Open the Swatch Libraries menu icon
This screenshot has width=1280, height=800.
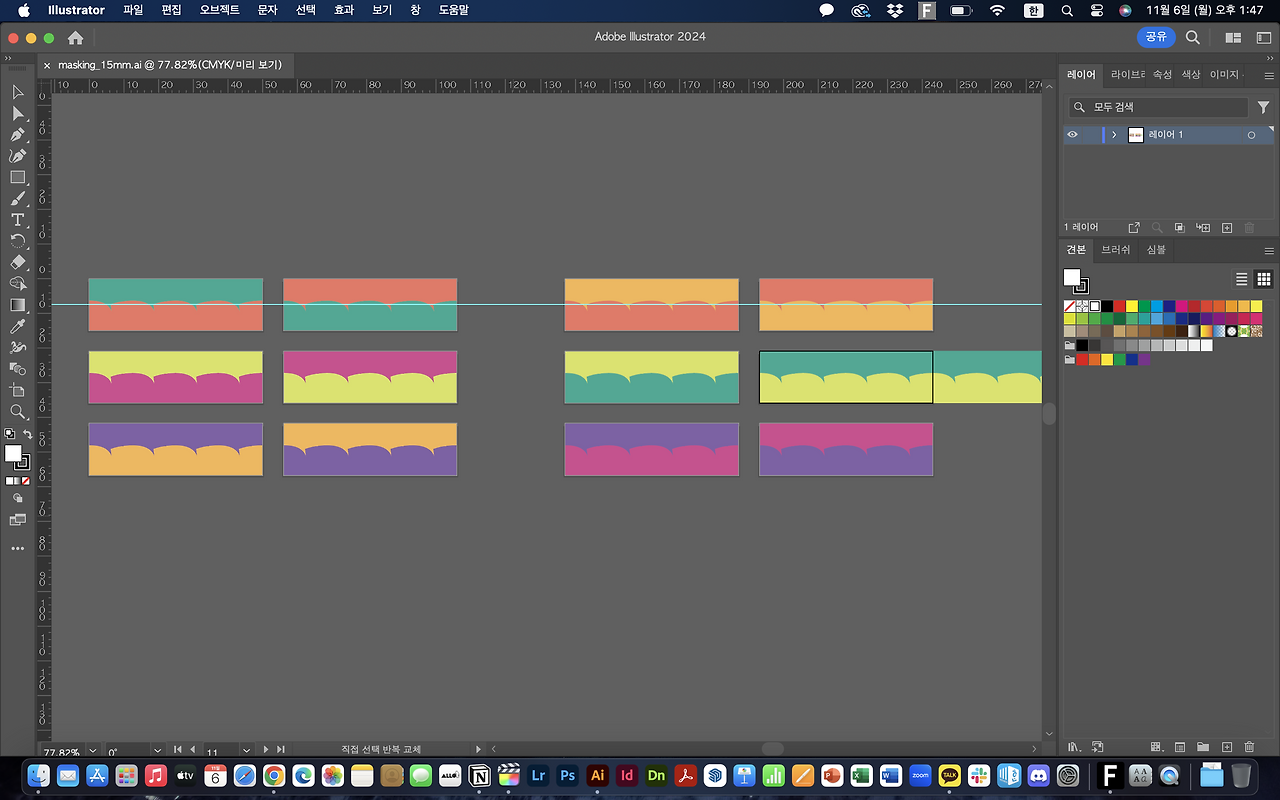pos(1074,747)
